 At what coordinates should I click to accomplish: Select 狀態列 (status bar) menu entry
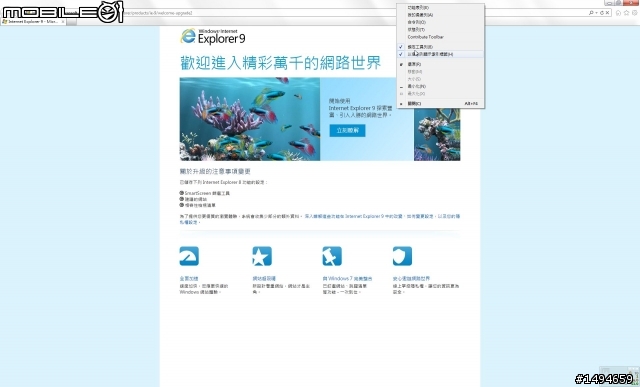pyautogui.click(x=441, y=30)
